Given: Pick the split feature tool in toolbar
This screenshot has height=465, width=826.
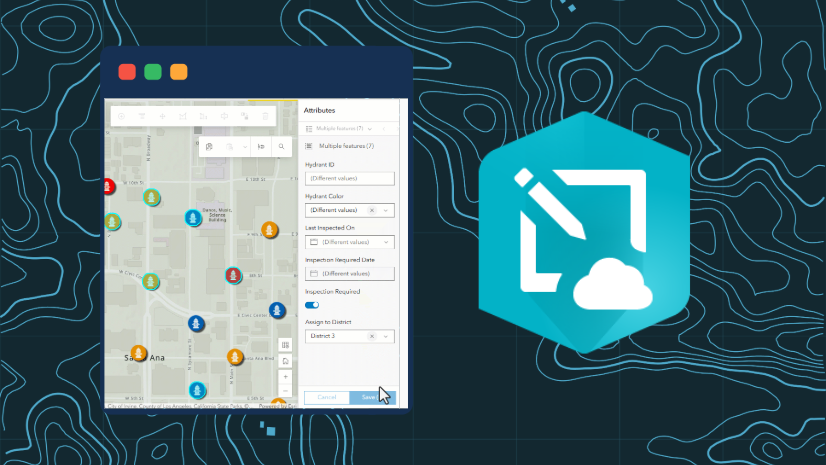Looking at the screenshot, I should click(224, 116).
